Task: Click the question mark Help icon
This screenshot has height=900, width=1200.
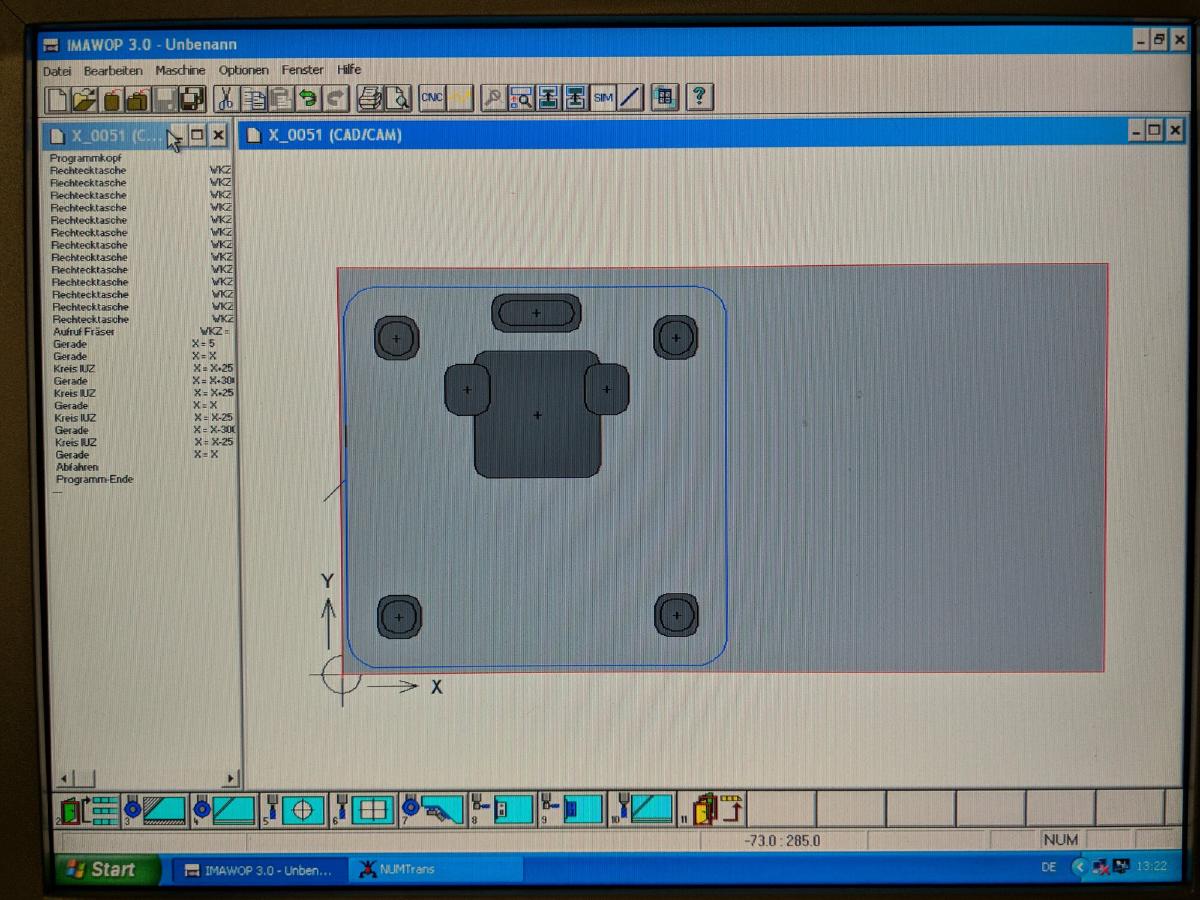Action: pyautogui.click(x=699, y=97)
